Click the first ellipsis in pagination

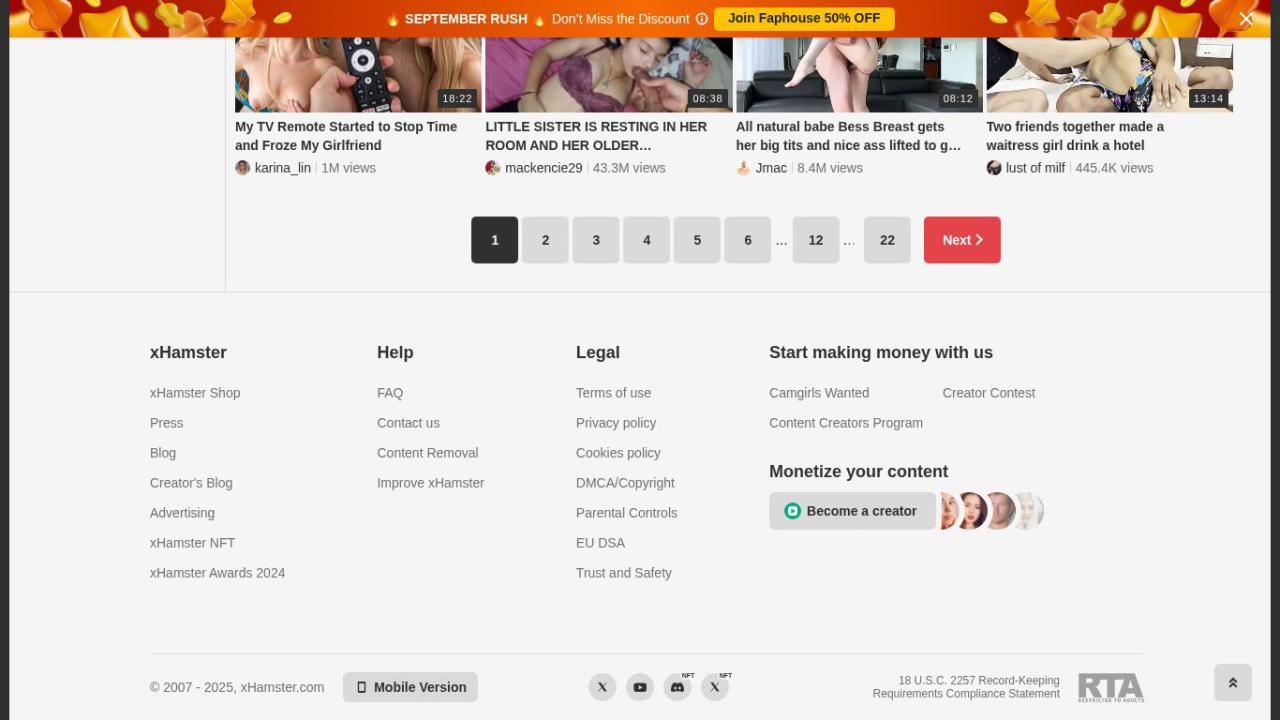pos(781,240)
